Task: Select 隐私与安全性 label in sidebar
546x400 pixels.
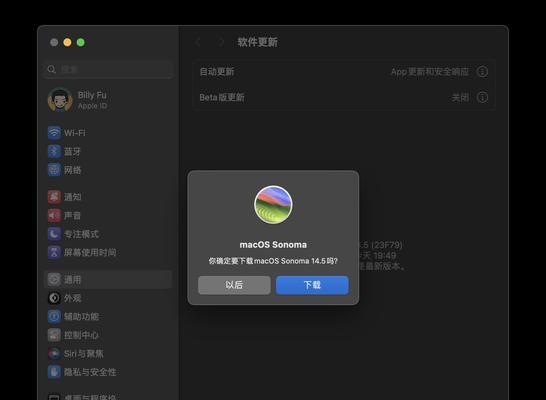Action: (90, 372)
